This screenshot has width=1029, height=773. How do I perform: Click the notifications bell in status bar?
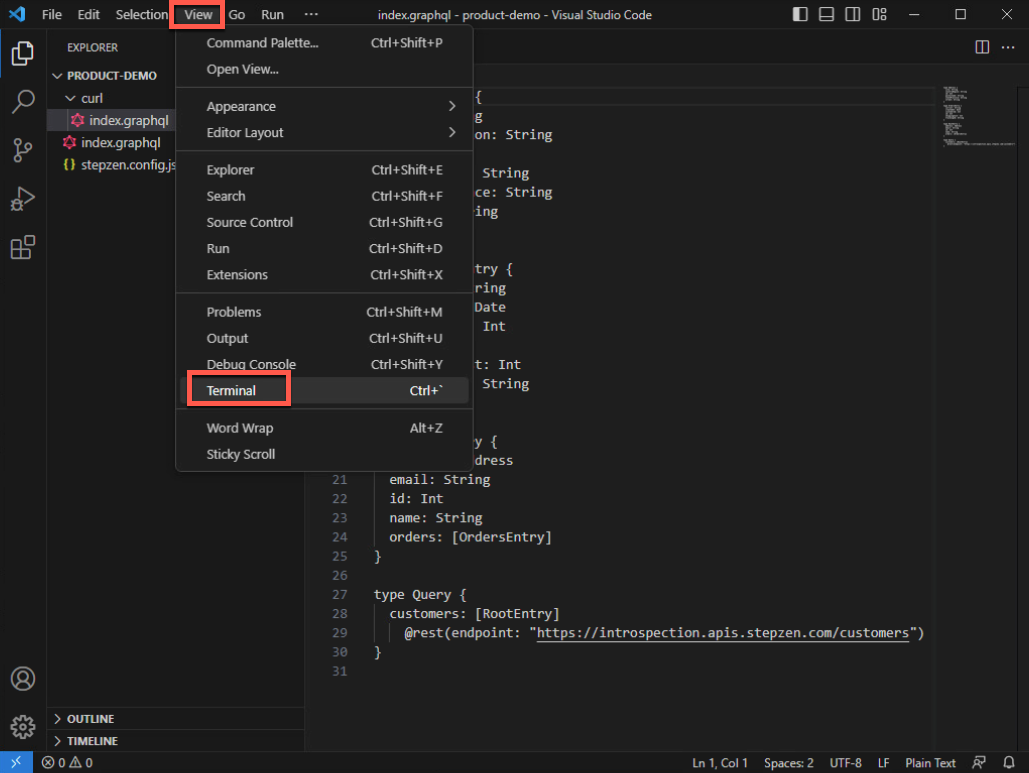1009,763
